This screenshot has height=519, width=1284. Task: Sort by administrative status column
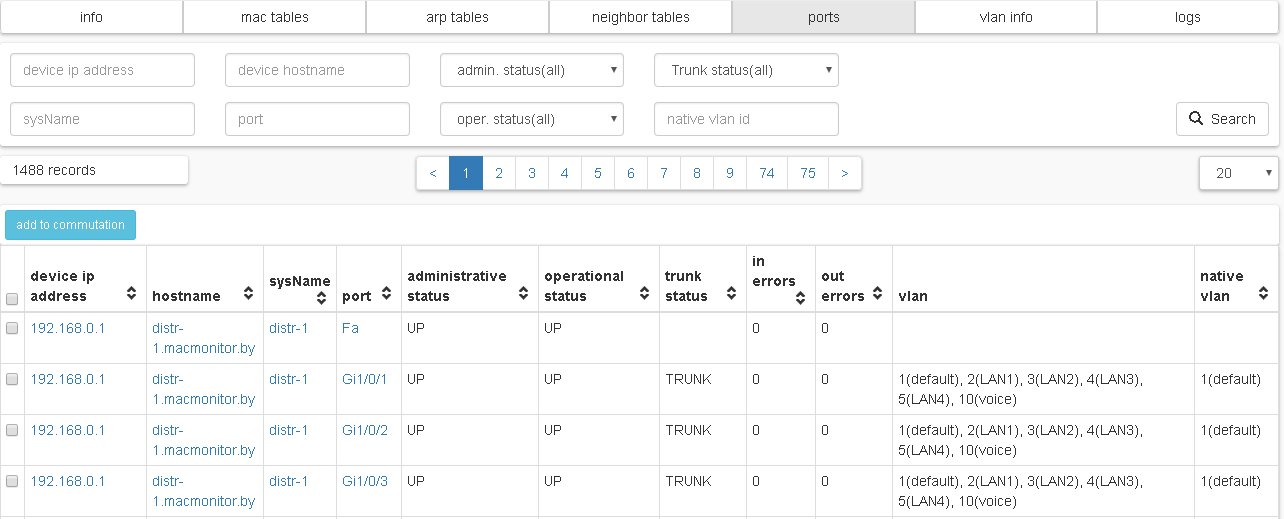pos(523,294)
